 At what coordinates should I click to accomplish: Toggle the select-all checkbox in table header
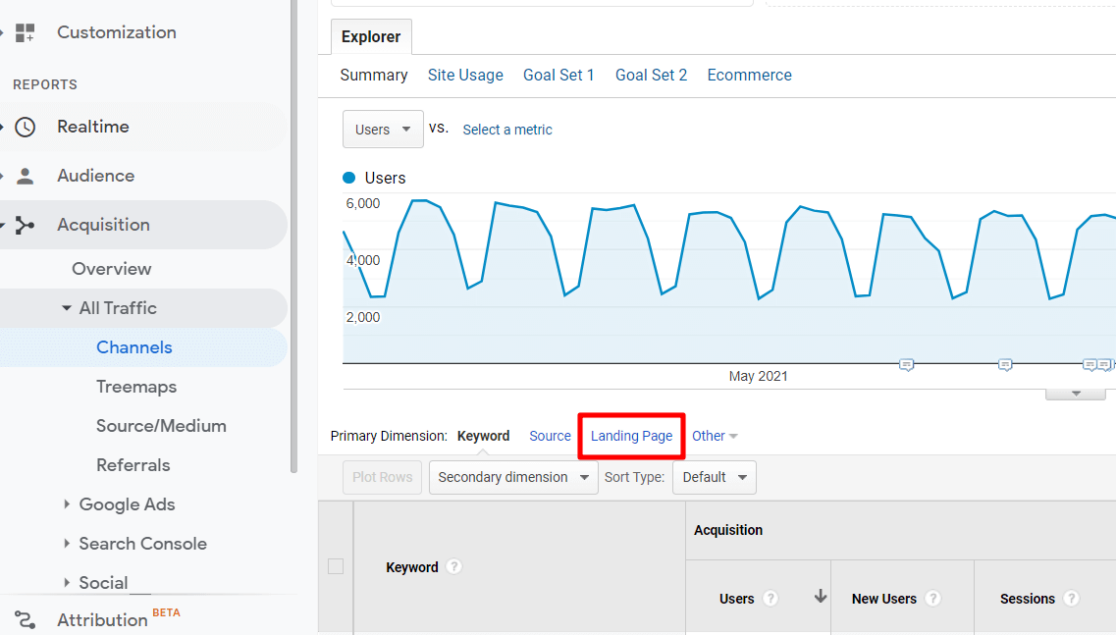pos(335,566)
